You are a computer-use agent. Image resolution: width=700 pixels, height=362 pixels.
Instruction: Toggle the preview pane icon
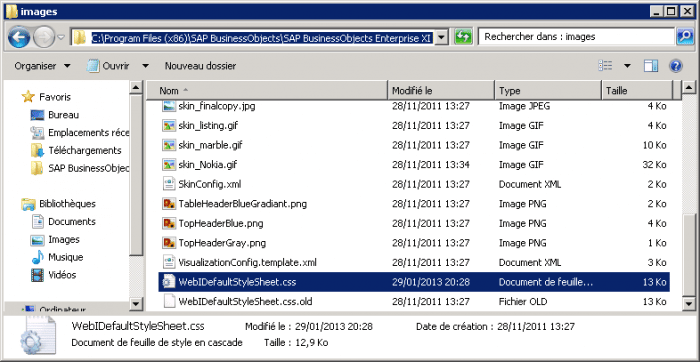[x=651, y=66]
